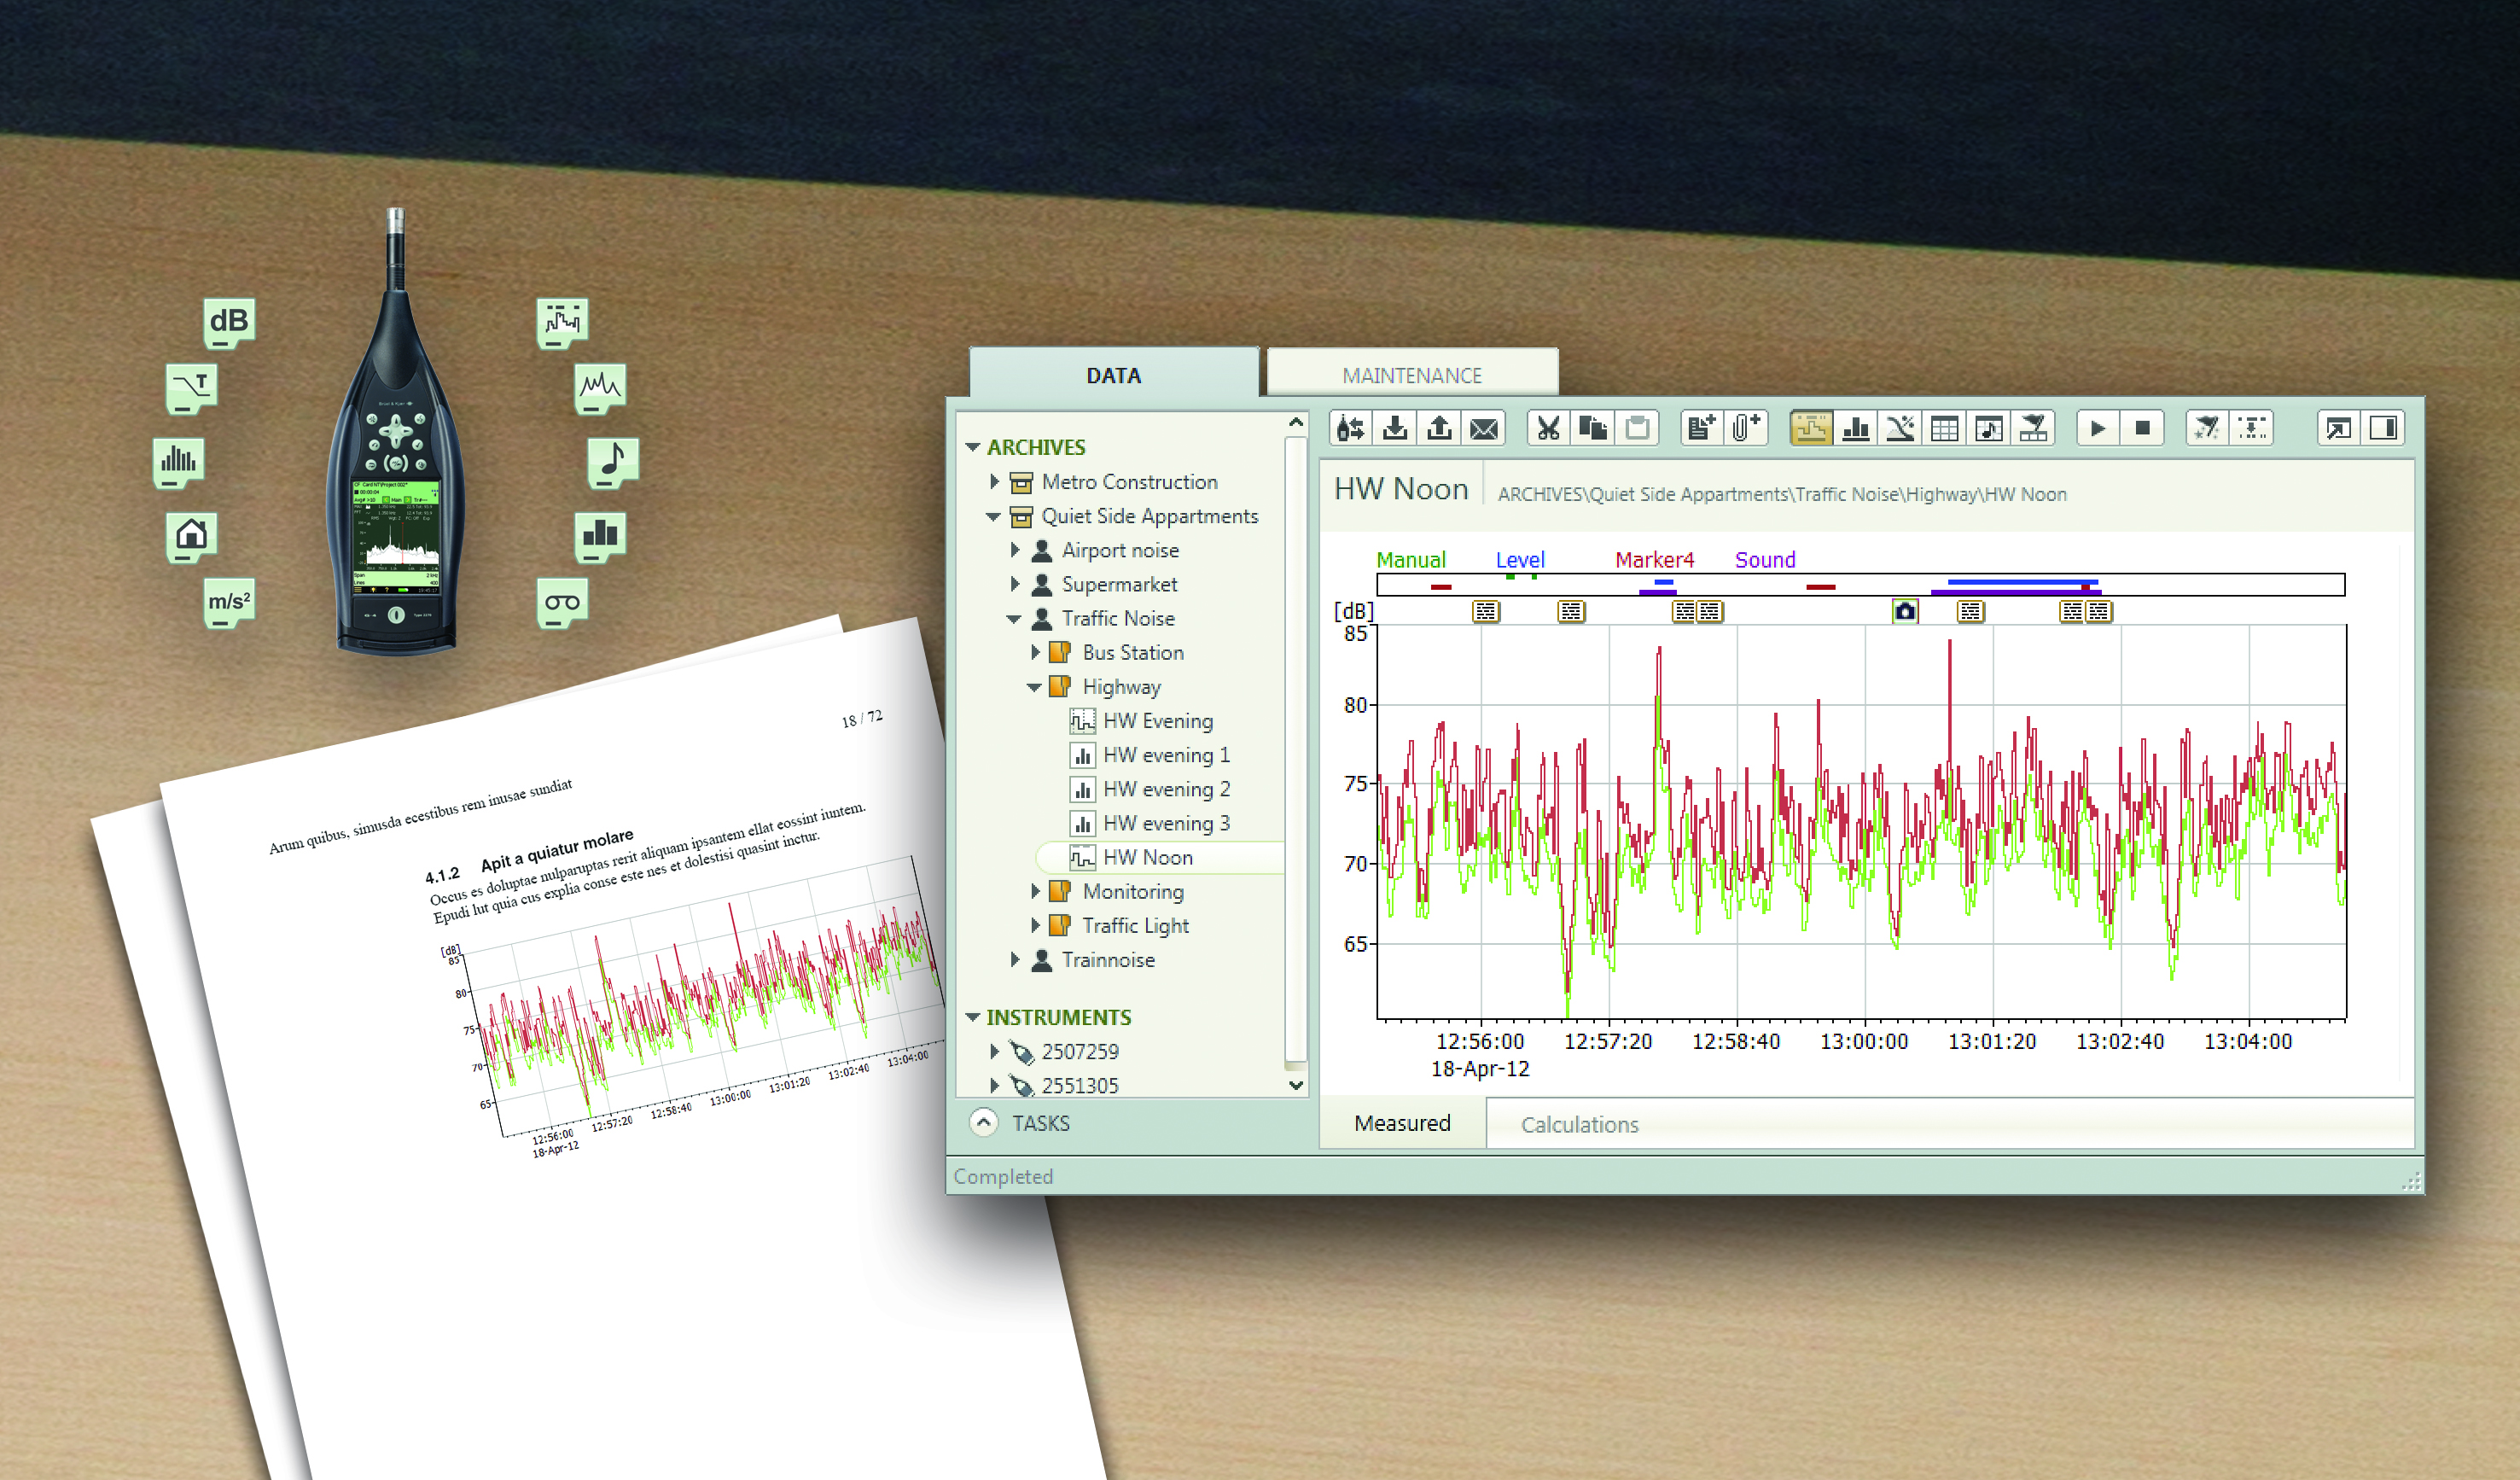Toggle the percentile statistics curve view

click(x=1900, y=429)
